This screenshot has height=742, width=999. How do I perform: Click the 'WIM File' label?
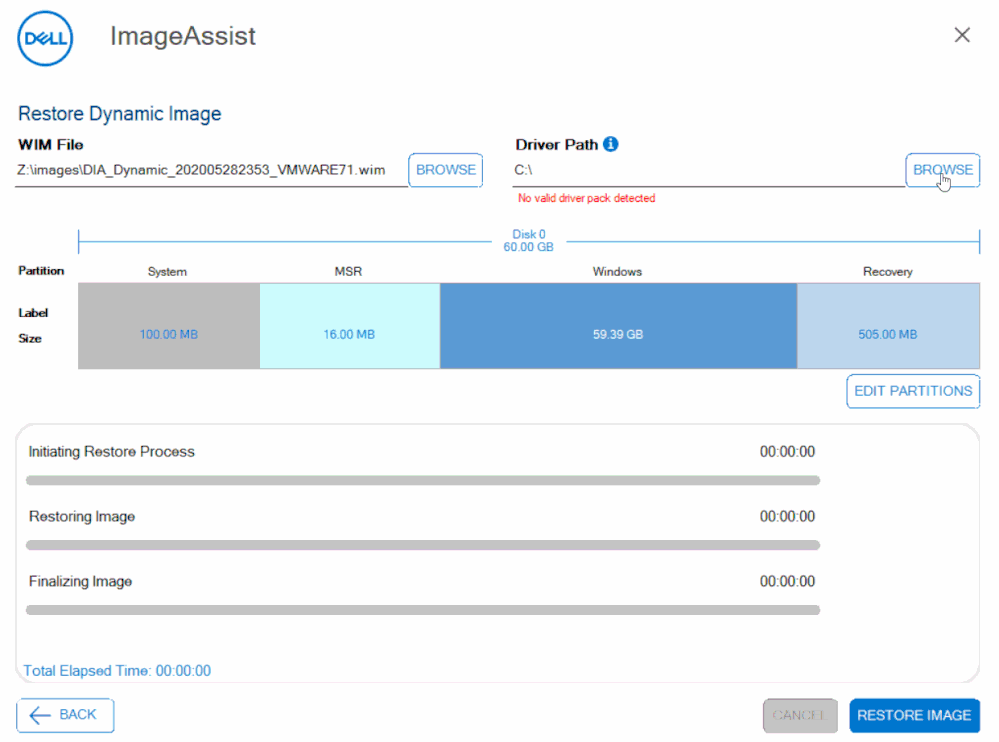(51, 145)
